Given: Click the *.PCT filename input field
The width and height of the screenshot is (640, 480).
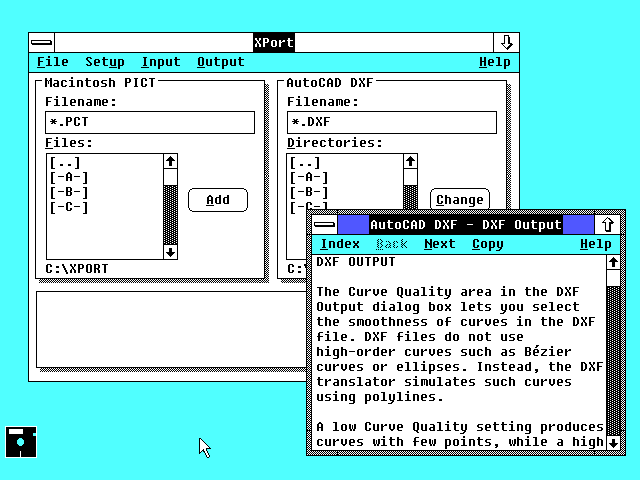Looking at the screenshot, I should (x=150, y=122).
